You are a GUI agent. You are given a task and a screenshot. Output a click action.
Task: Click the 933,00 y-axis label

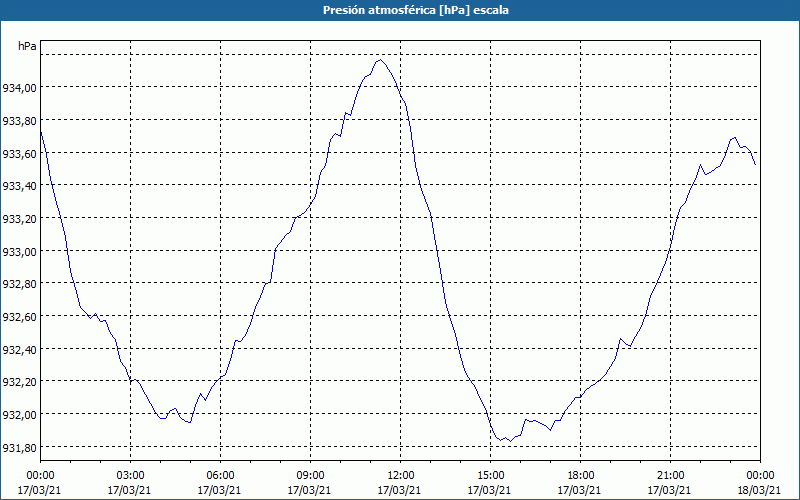click(19, 252)
